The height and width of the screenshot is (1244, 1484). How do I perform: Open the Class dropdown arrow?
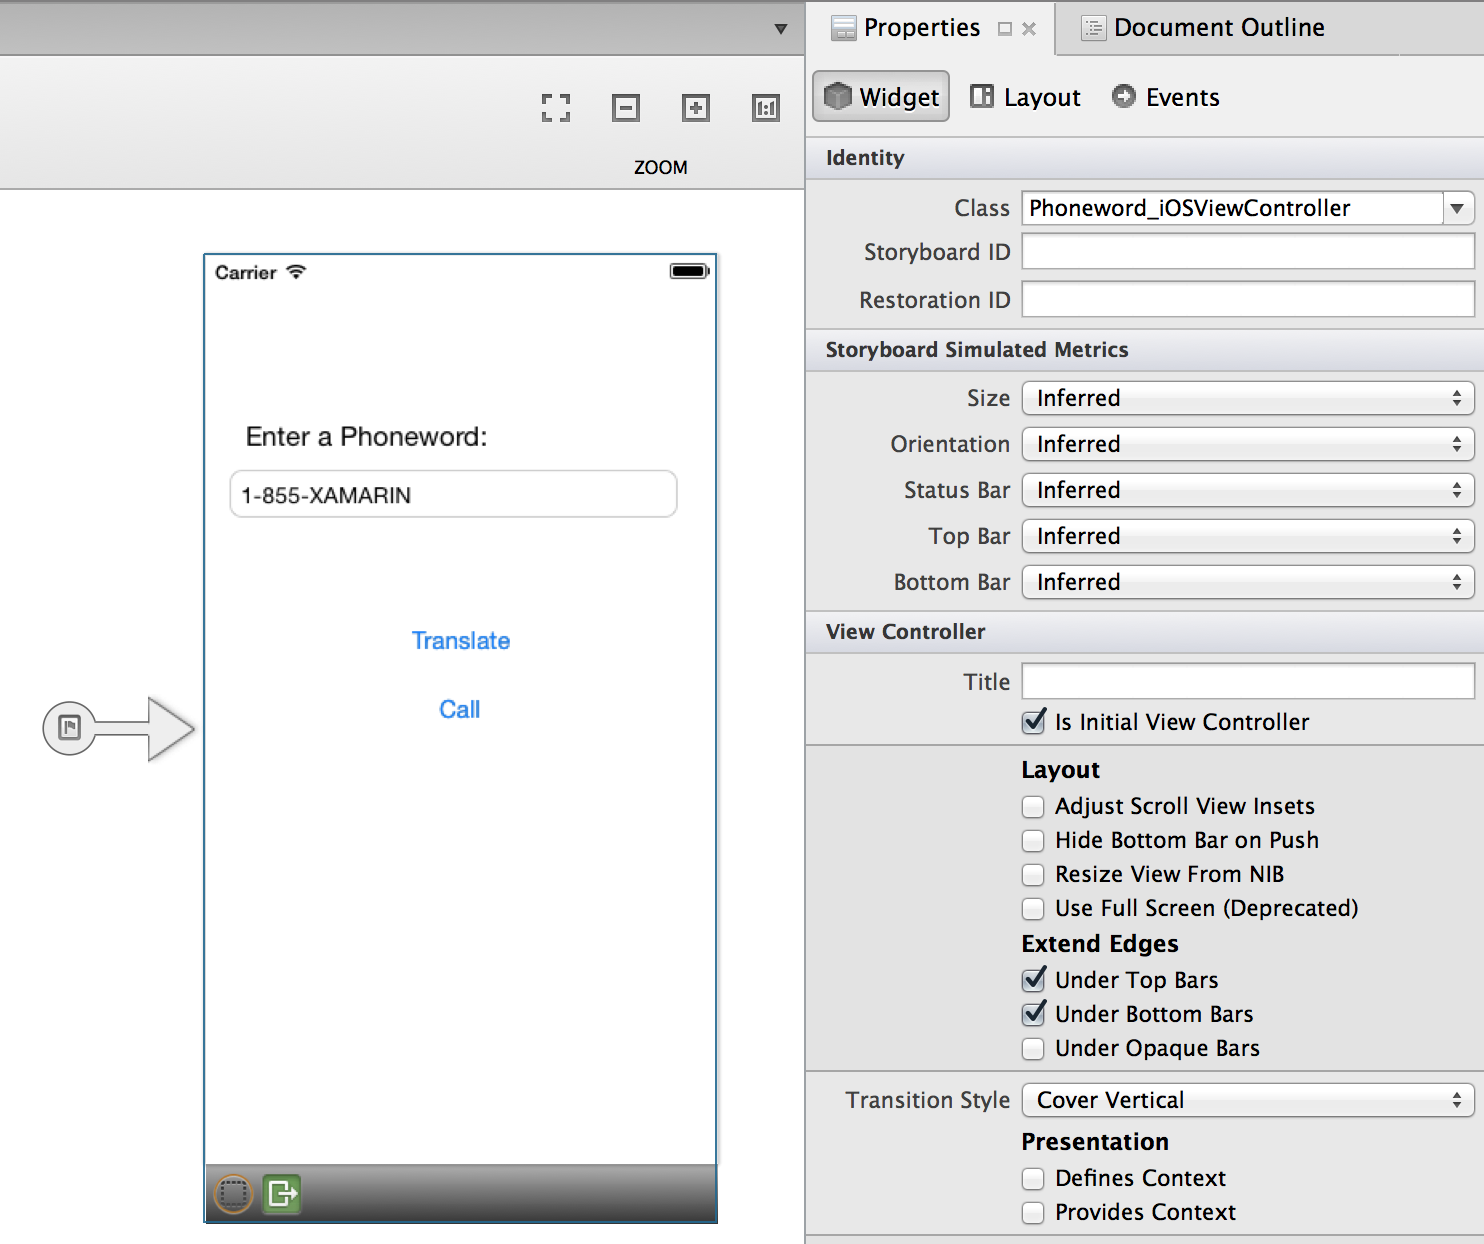click(x=1457, y=208)
